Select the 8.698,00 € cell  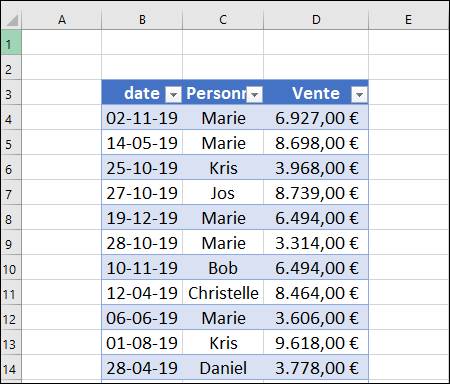316,142
